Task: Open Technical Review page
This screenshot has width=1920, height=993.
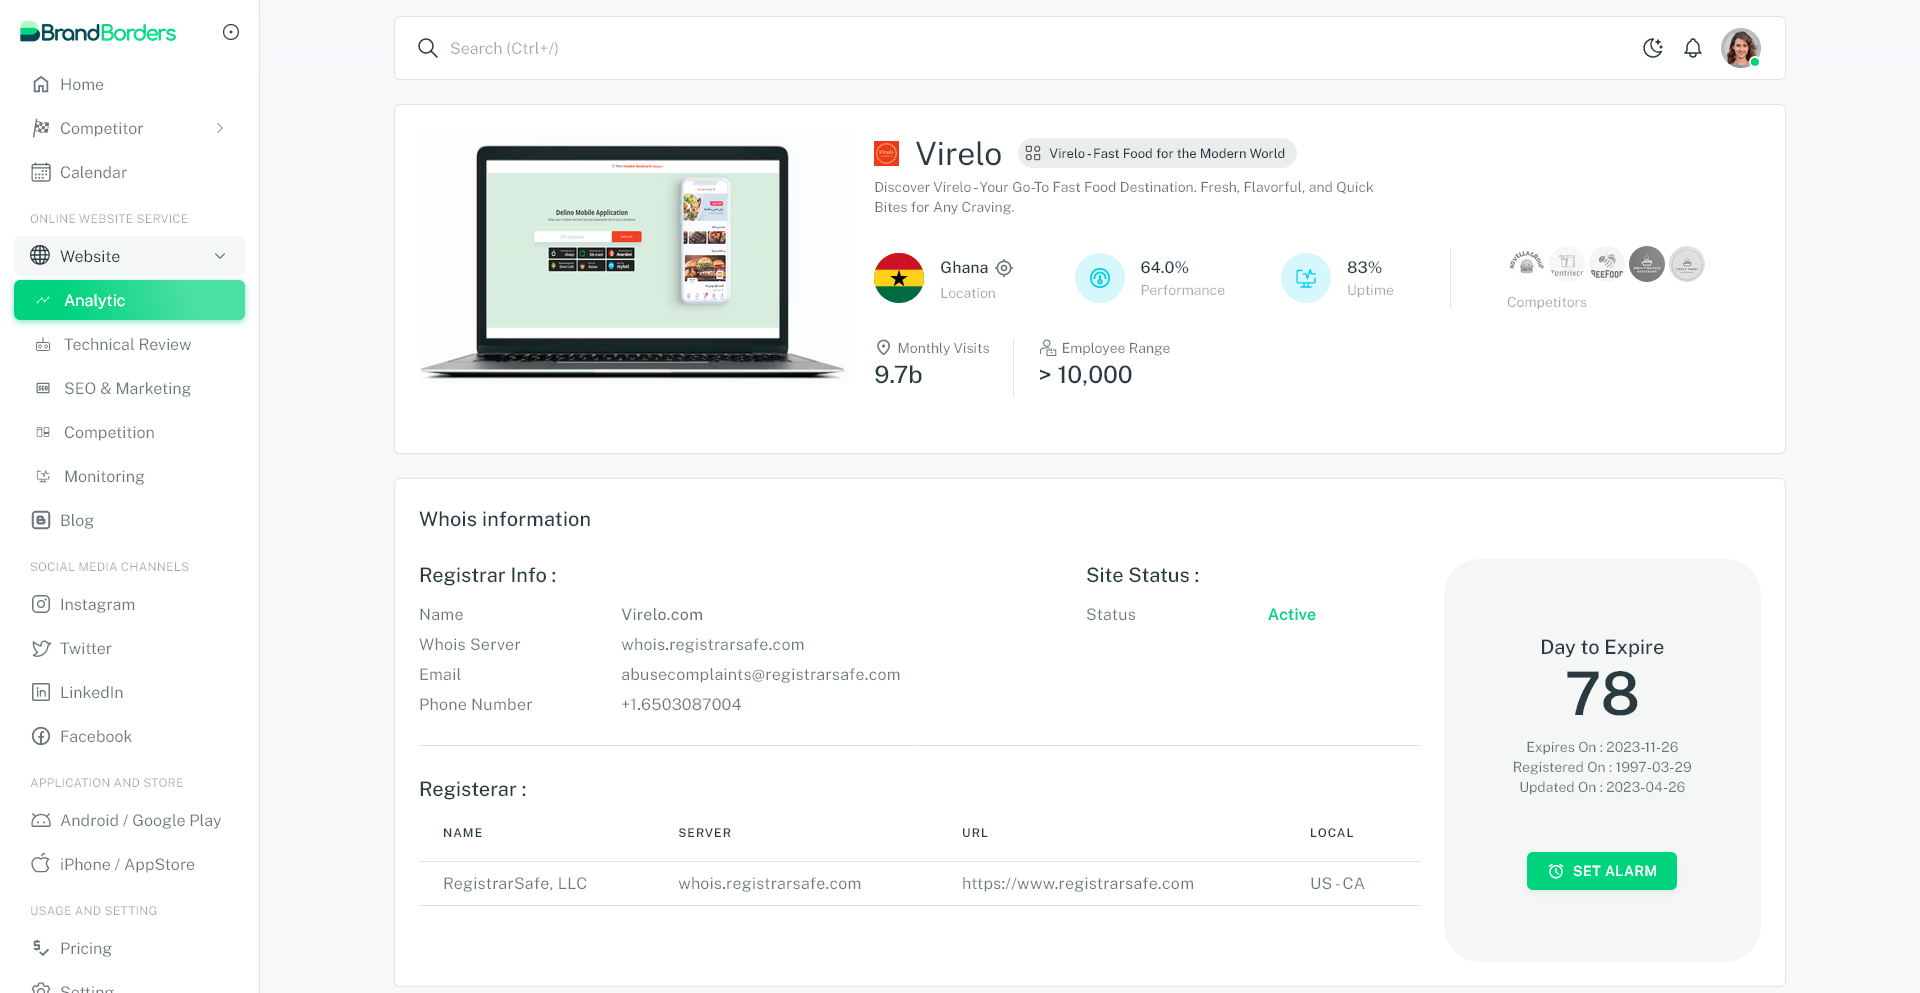Action: coord(129,344)
